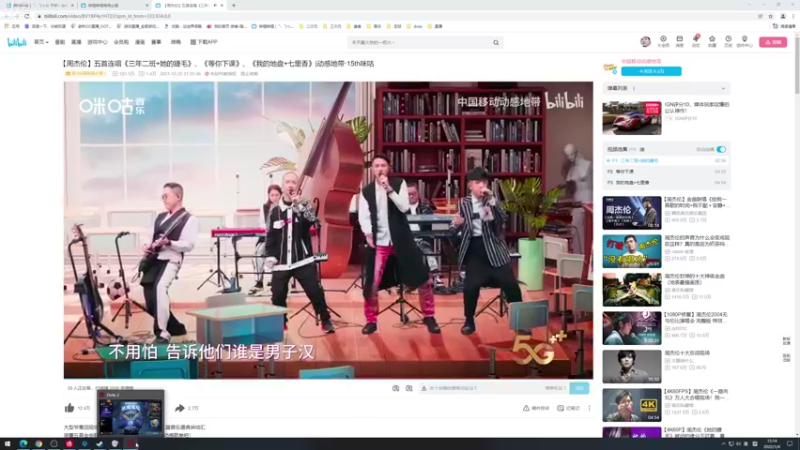Image resolution: width=800 pixels, height=450 pixels.
Task: Switch to the first browser tab
Action: click(39, 5)
